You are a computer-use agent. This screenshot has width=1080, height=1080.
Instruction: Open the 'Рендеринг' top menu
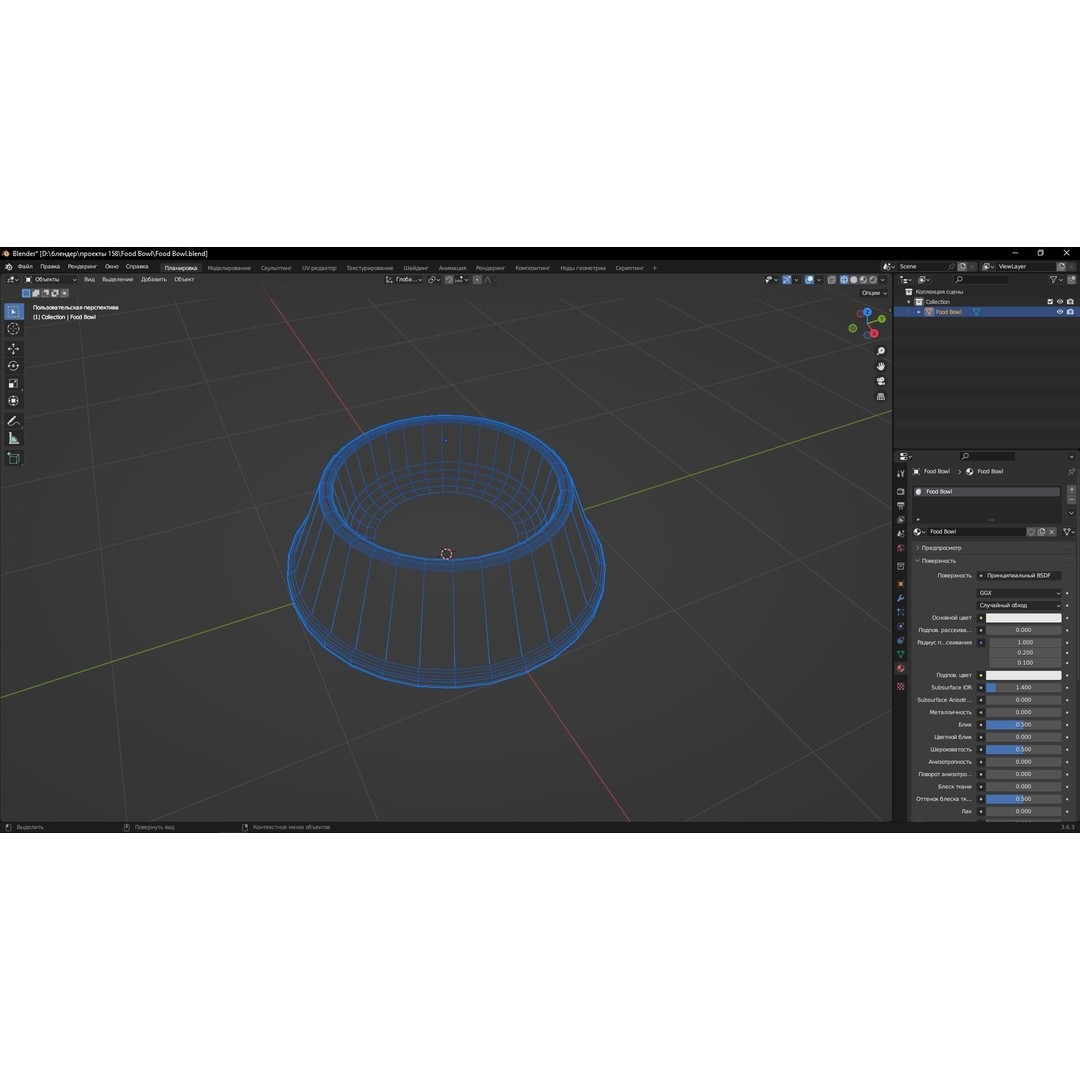coord(82,267)
